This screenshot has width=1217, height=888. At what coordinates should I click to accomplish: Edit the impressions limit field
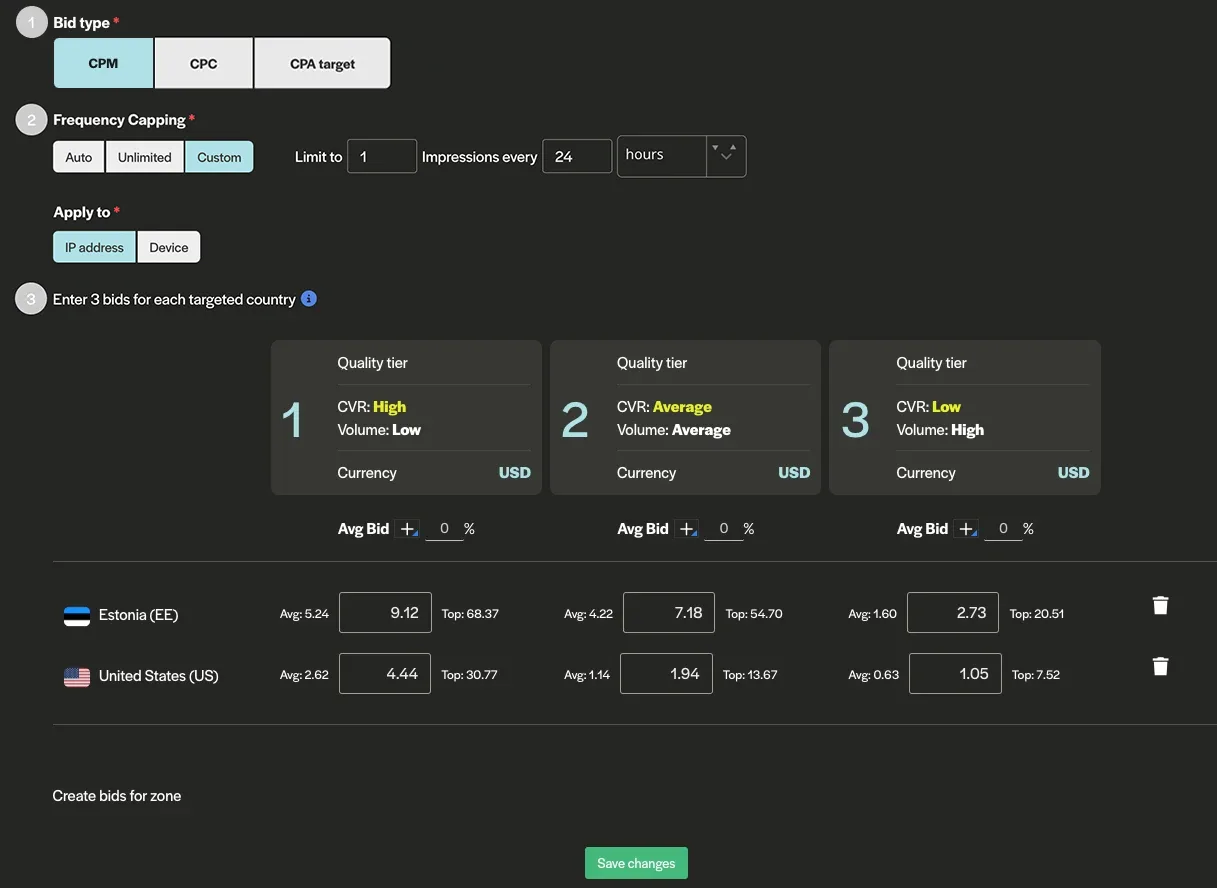coord(381,157)
